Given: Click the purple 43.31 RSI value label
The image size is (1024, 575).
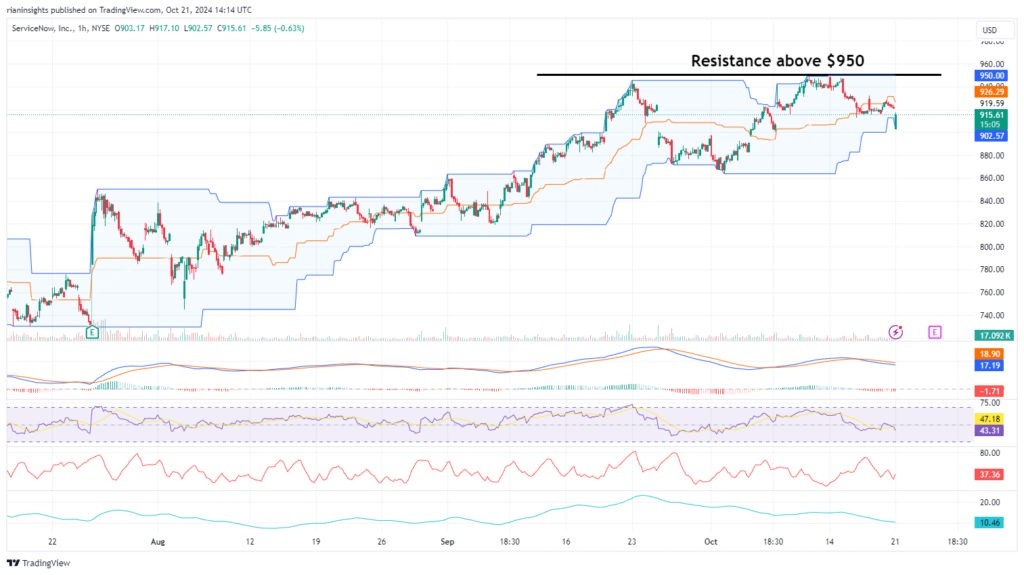Looking at the screenshot, I should coord(991,429).
